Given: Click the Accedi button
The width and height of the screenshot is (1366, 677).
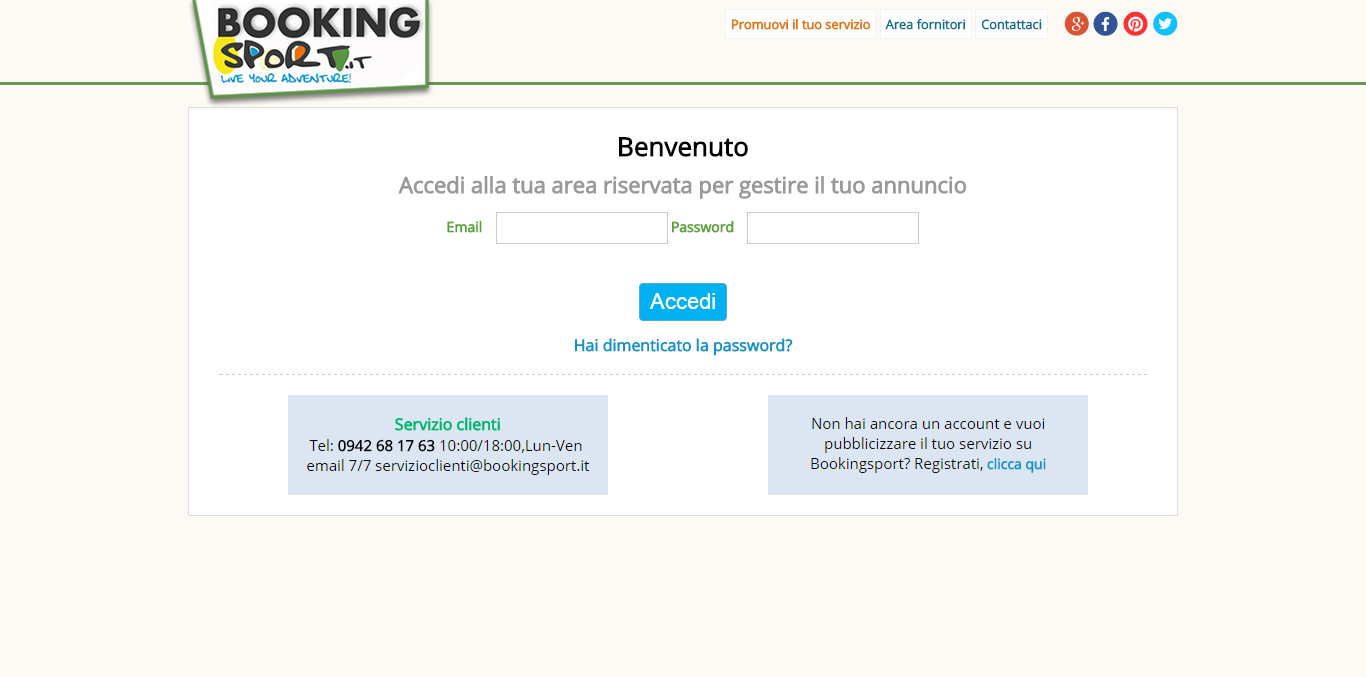Looking at the screenshot, I should point(683,302).
